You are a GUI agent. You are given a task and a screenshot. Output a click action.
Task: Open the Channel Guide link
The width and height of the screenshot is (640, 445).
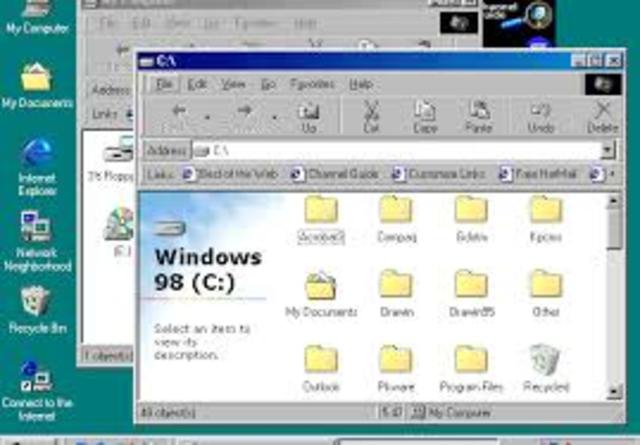334,174
